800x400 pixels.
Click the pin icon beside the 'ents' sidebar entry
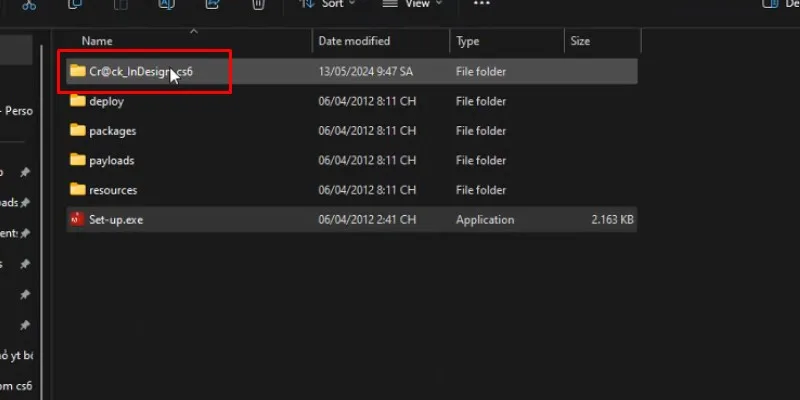click(x=25, y=234)
